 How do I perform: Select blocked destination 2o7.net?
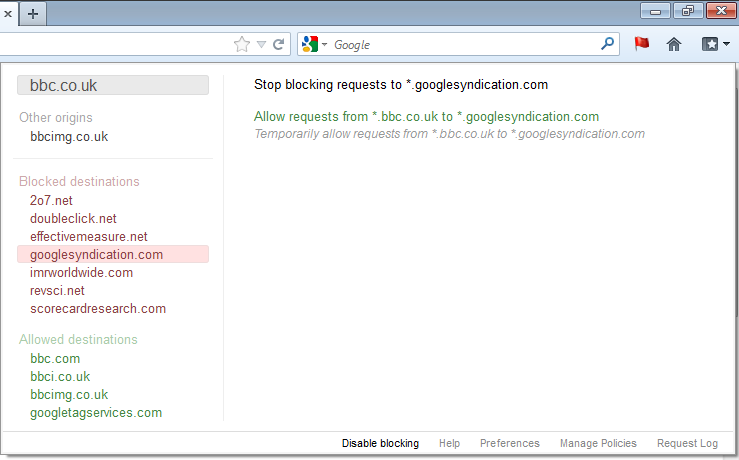pyautogui.click(x=51, y=200)
